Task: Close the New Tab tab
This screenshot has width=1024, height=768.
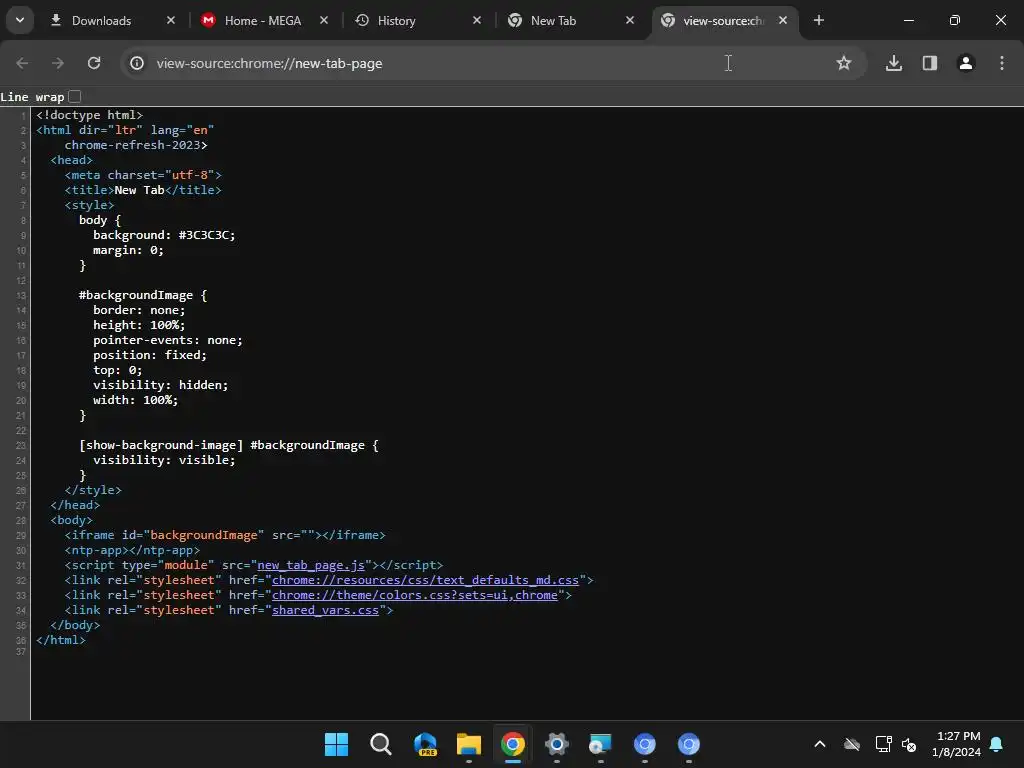Action: click(x=630, y=21)
